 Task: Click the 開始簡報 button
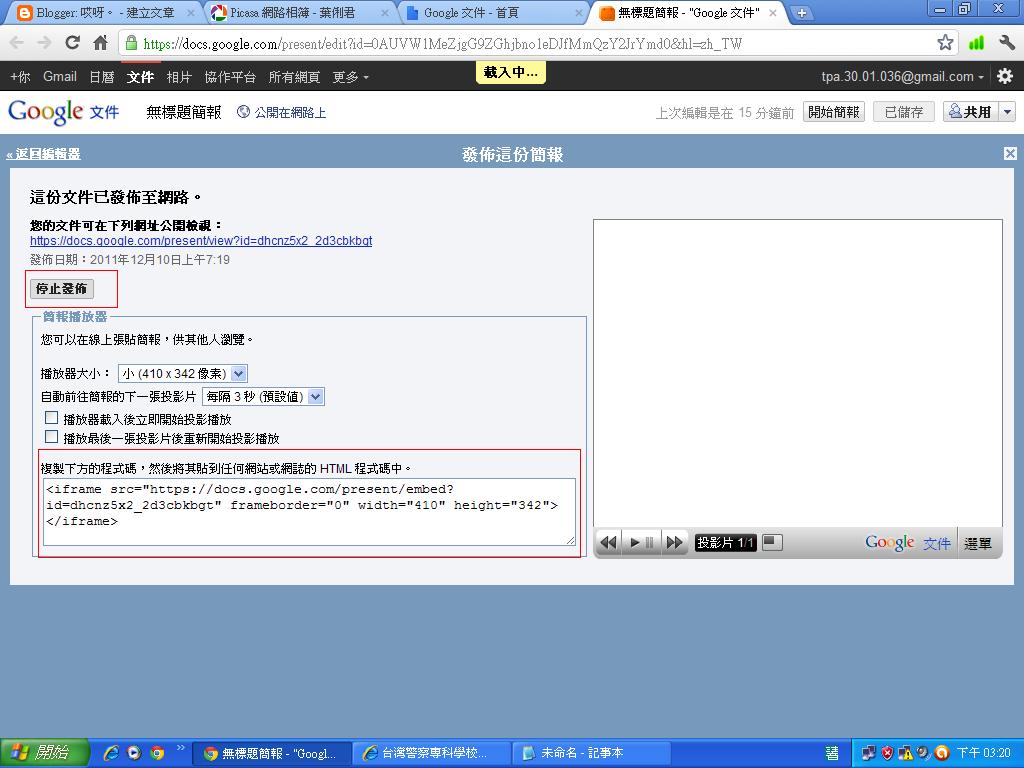coord(834,112)
